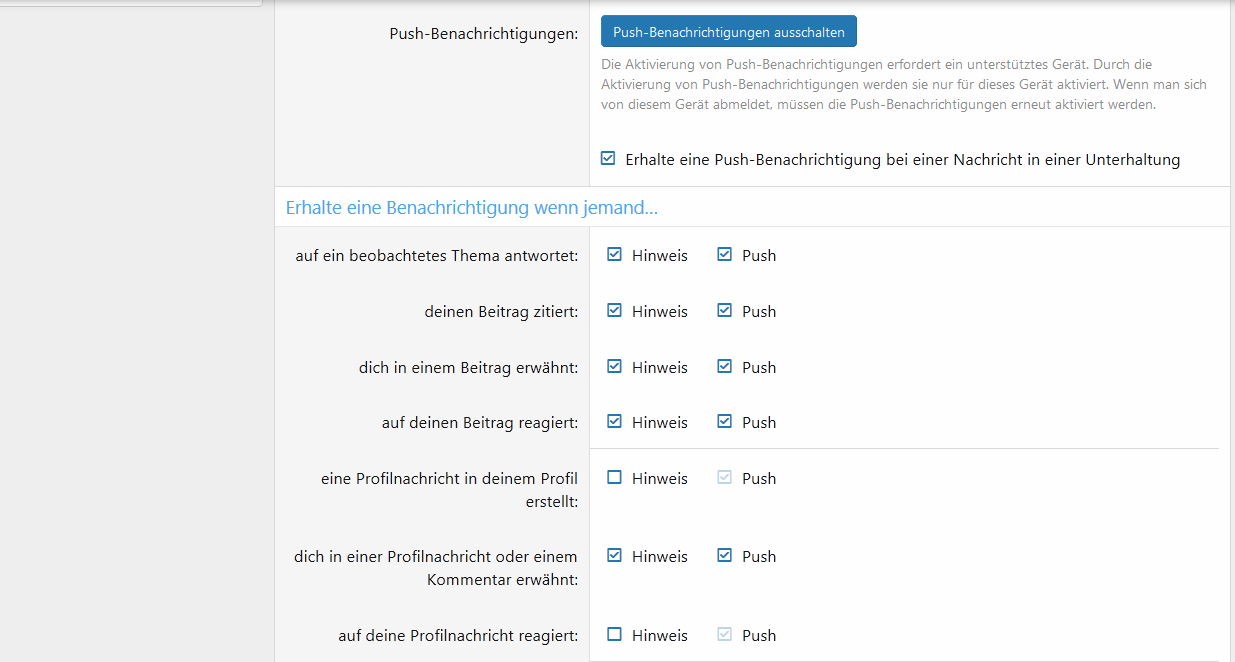Click greyed Push checkbox for Profilnachricht reagiert
The image size is (1235, 662).
[725, 635]
